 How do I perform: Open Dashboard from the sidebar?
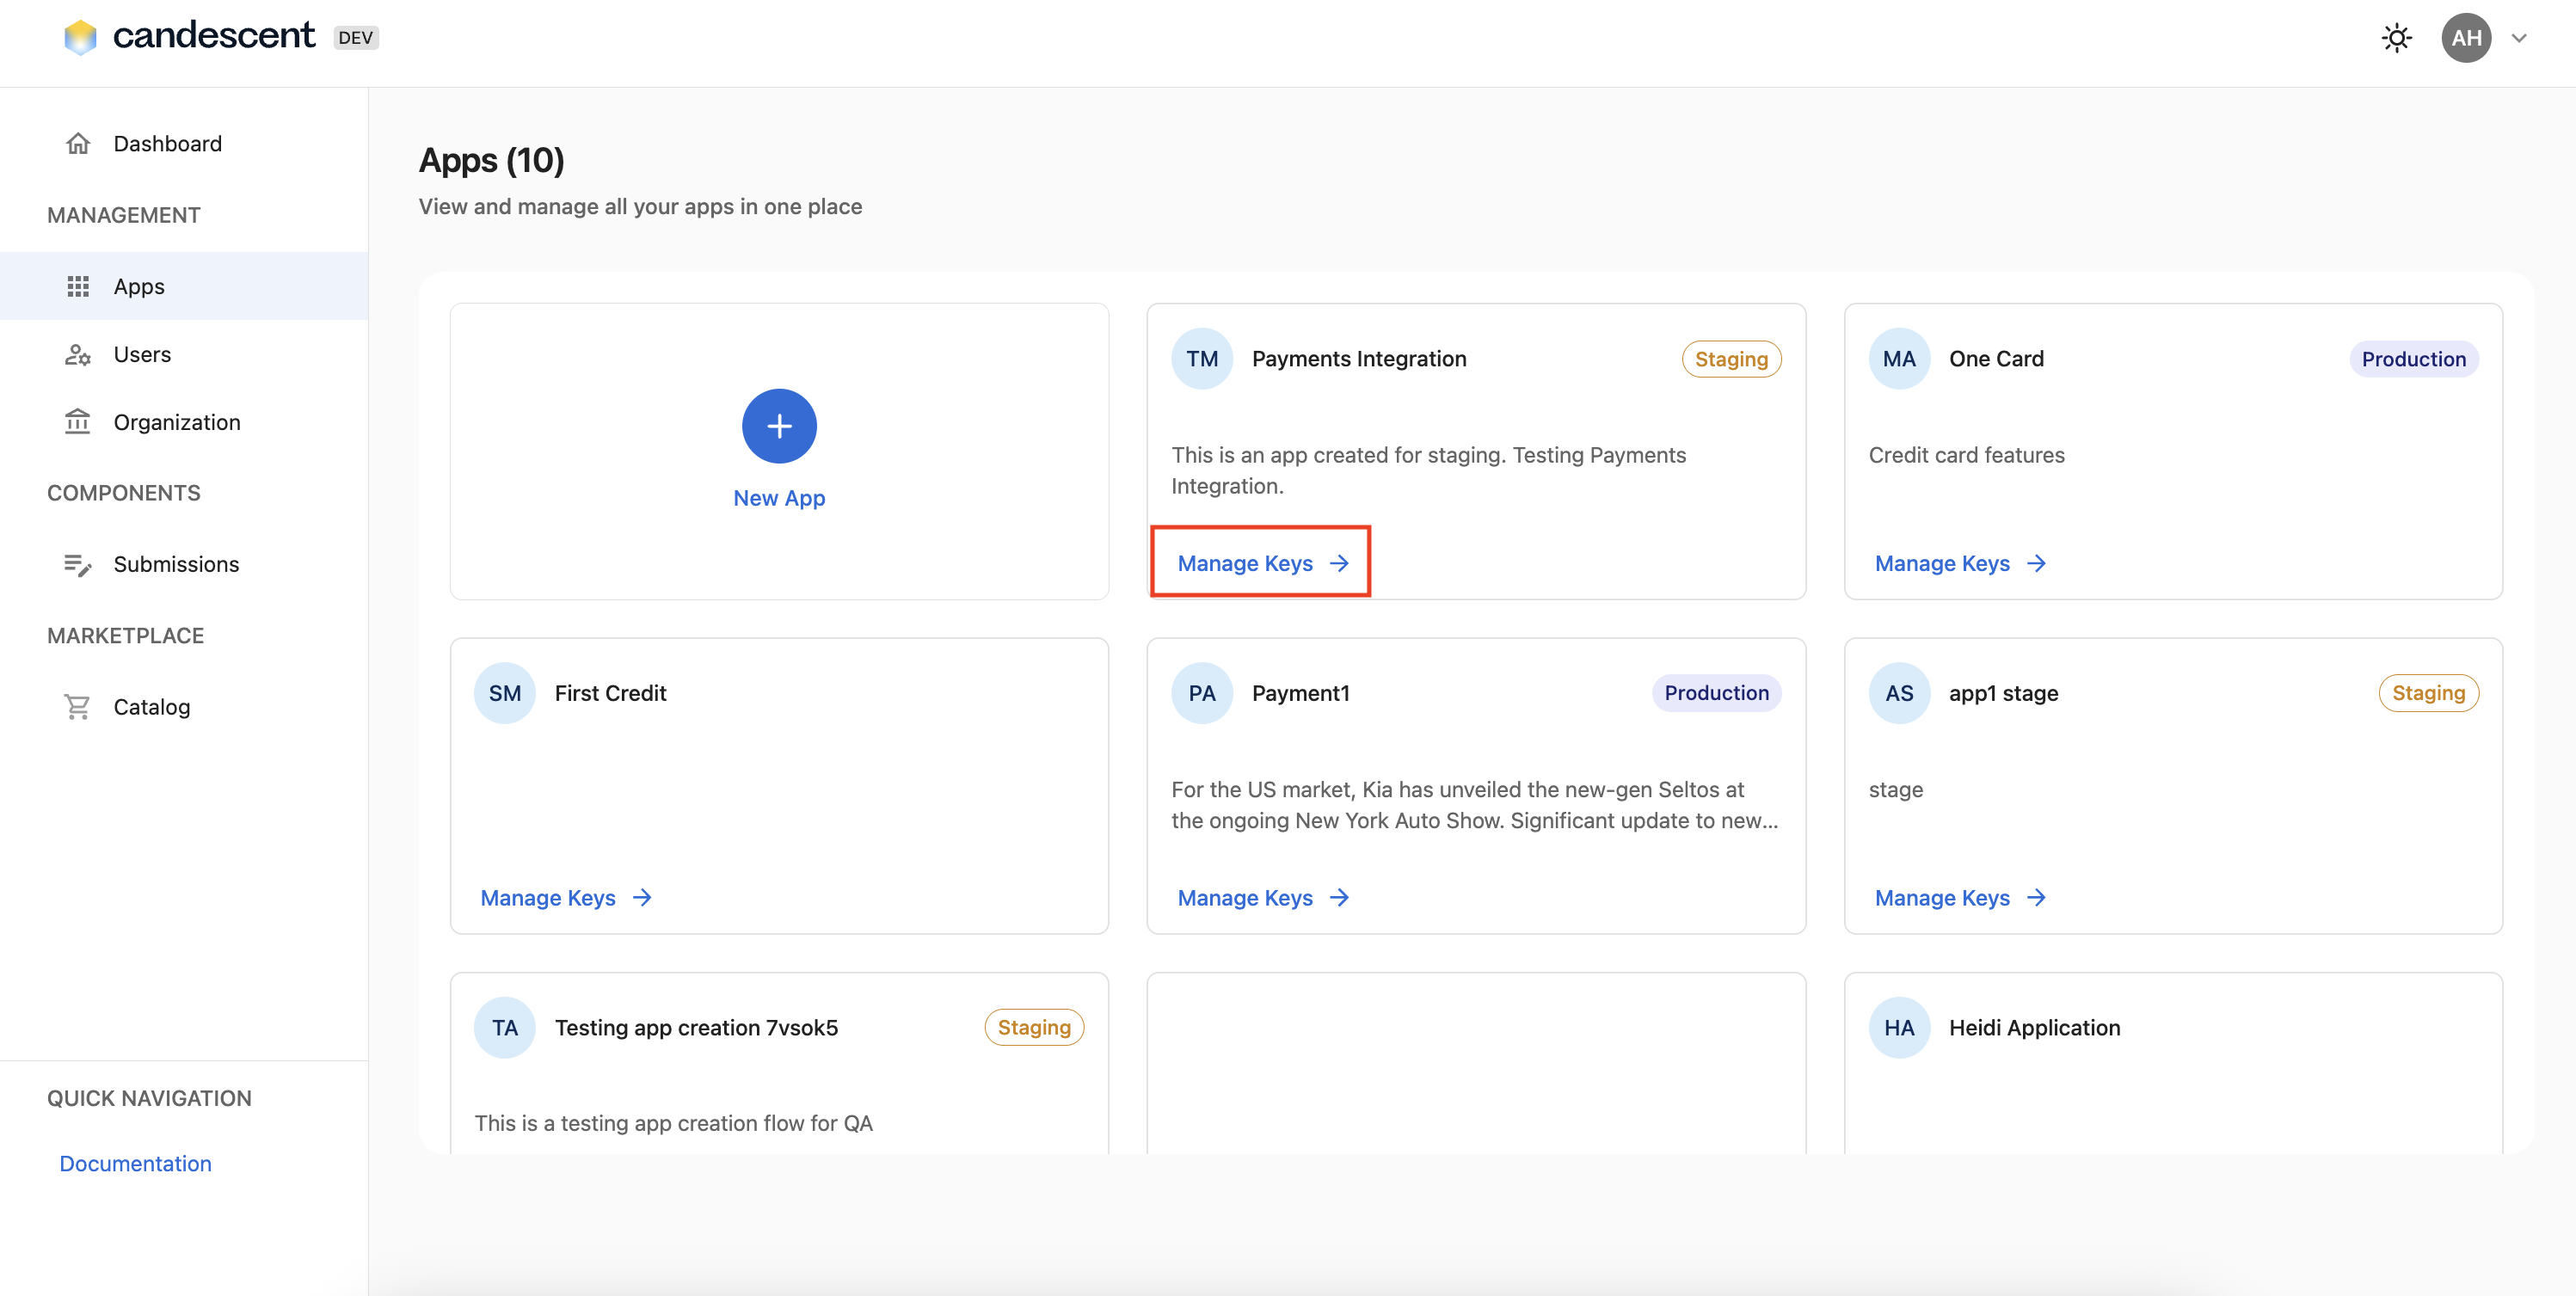[x=167, y=143]
